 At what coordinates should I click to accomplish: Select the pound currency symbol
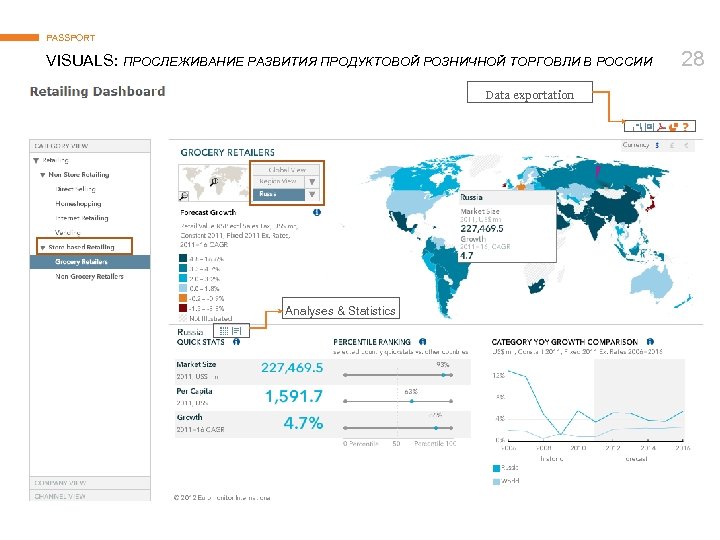(672, 145)
